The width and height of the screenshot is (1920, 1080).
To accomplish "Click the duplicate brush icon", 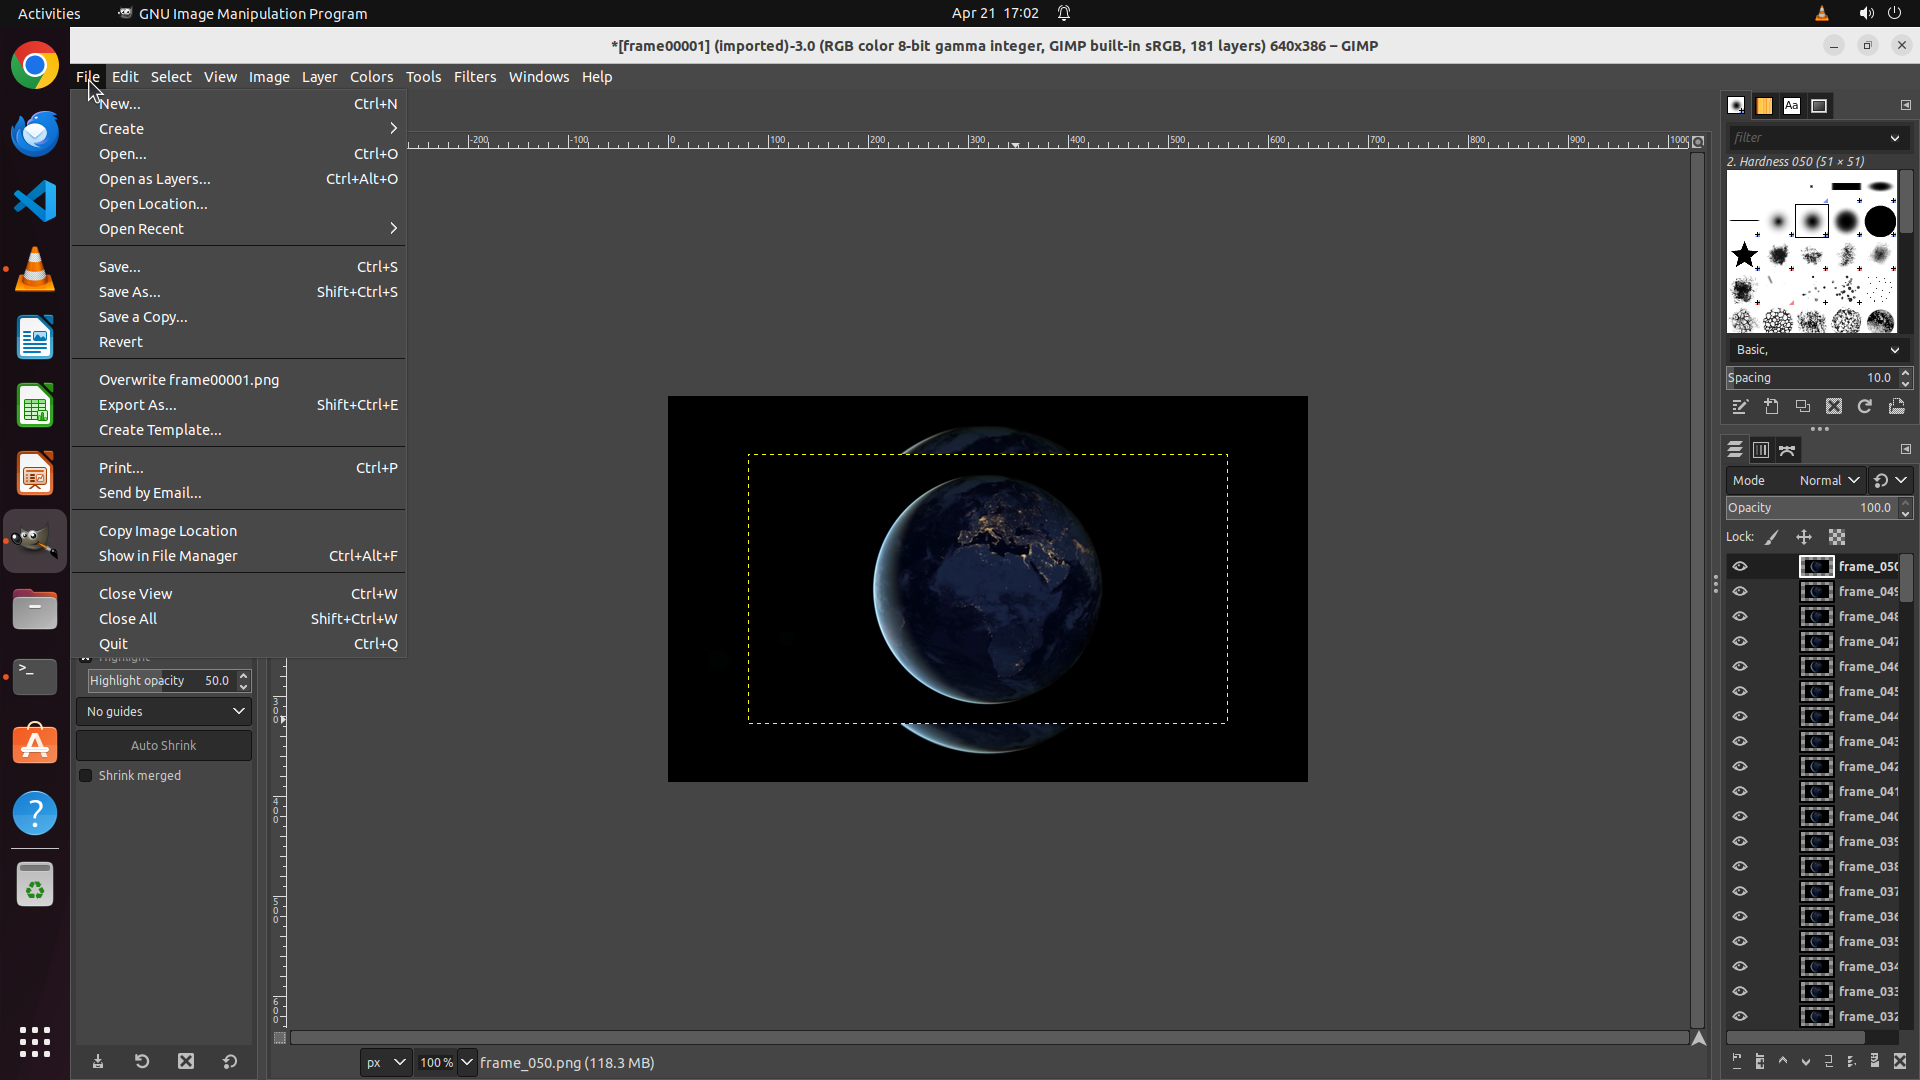I will point(1802,407).
